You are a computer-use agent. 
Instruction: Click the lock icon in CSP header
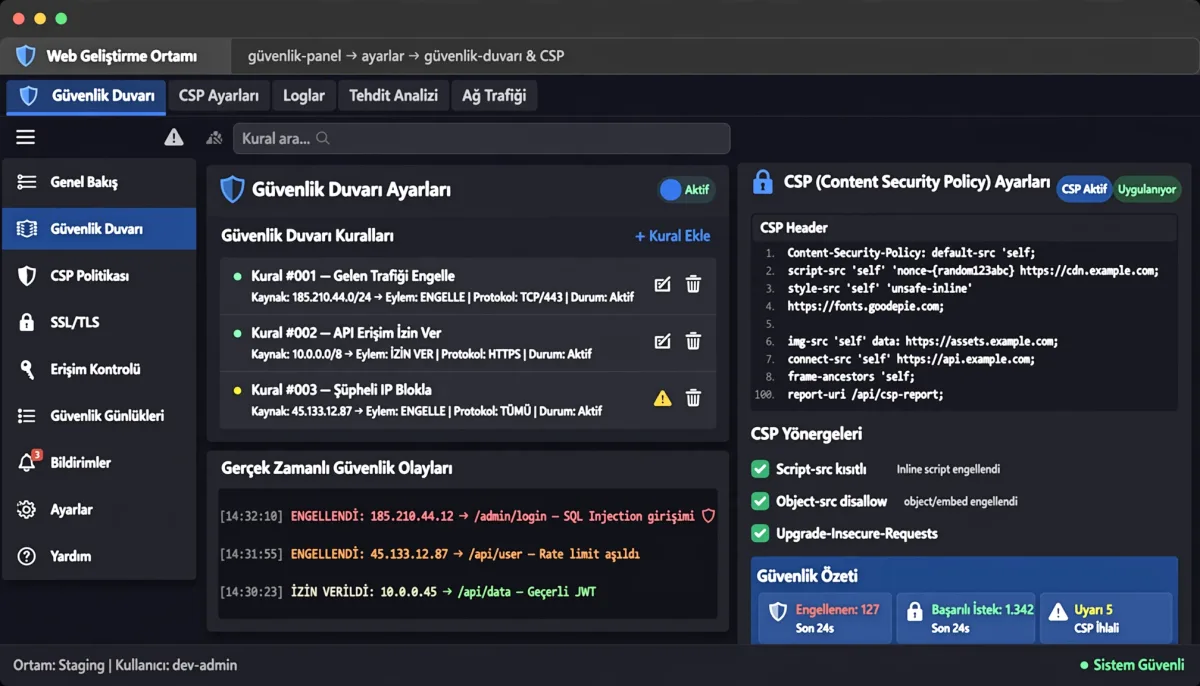tap(763, 182)
